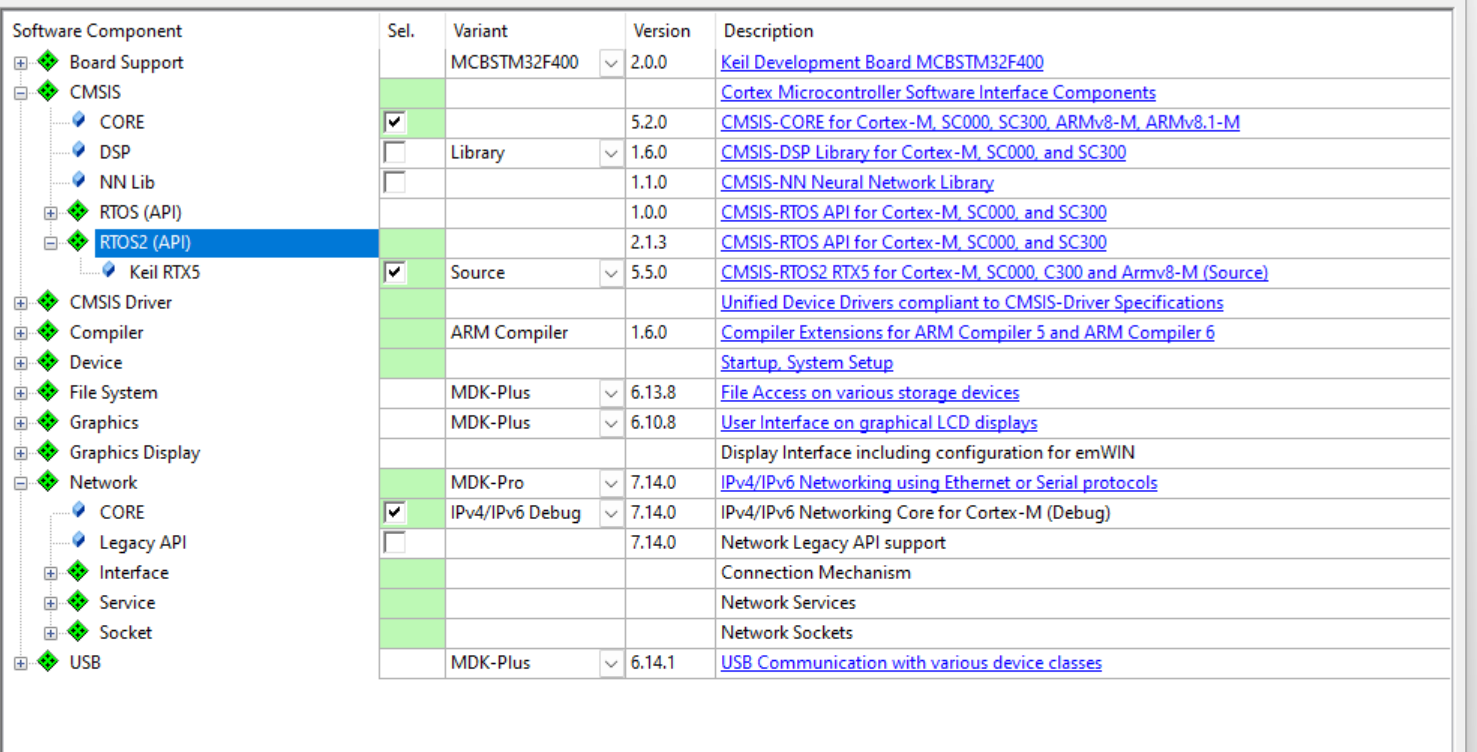Open File Access on various storage devices link

click(870, 392)
